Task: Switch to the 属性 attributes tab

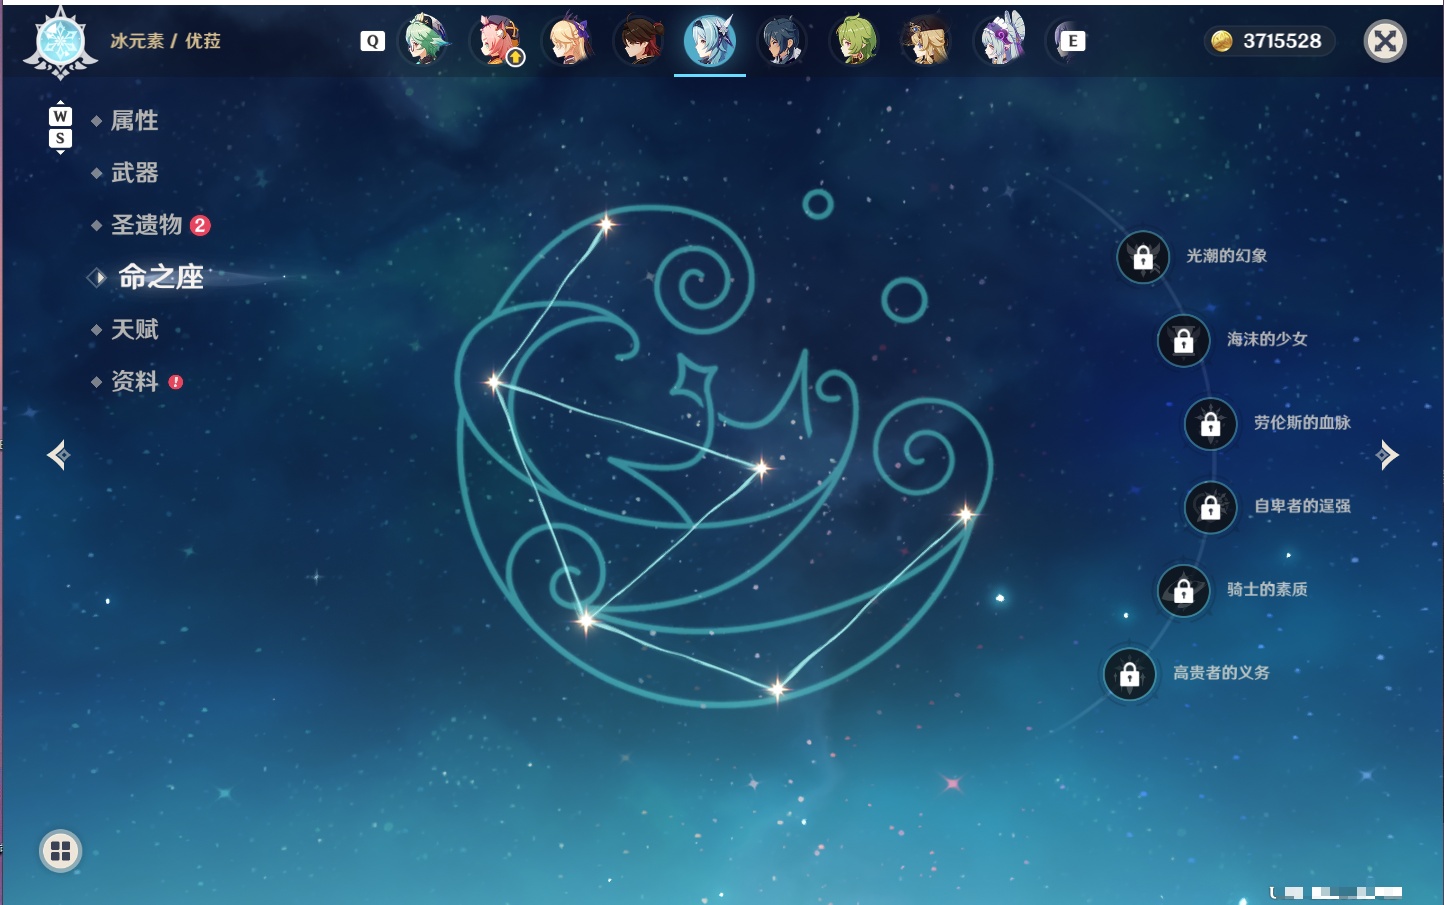Action: point(134,121)
